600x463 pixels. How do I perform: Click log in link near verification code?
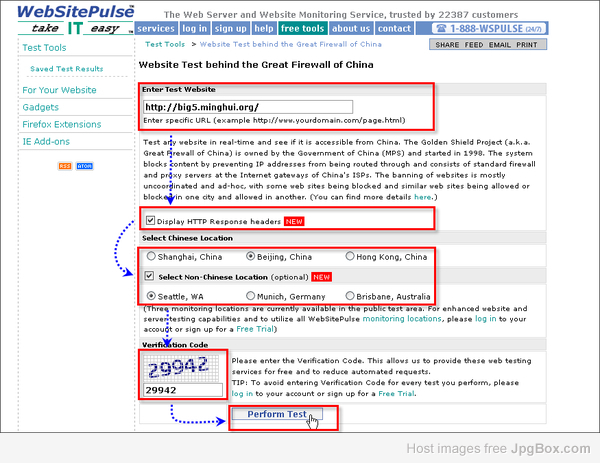point(242,394)
